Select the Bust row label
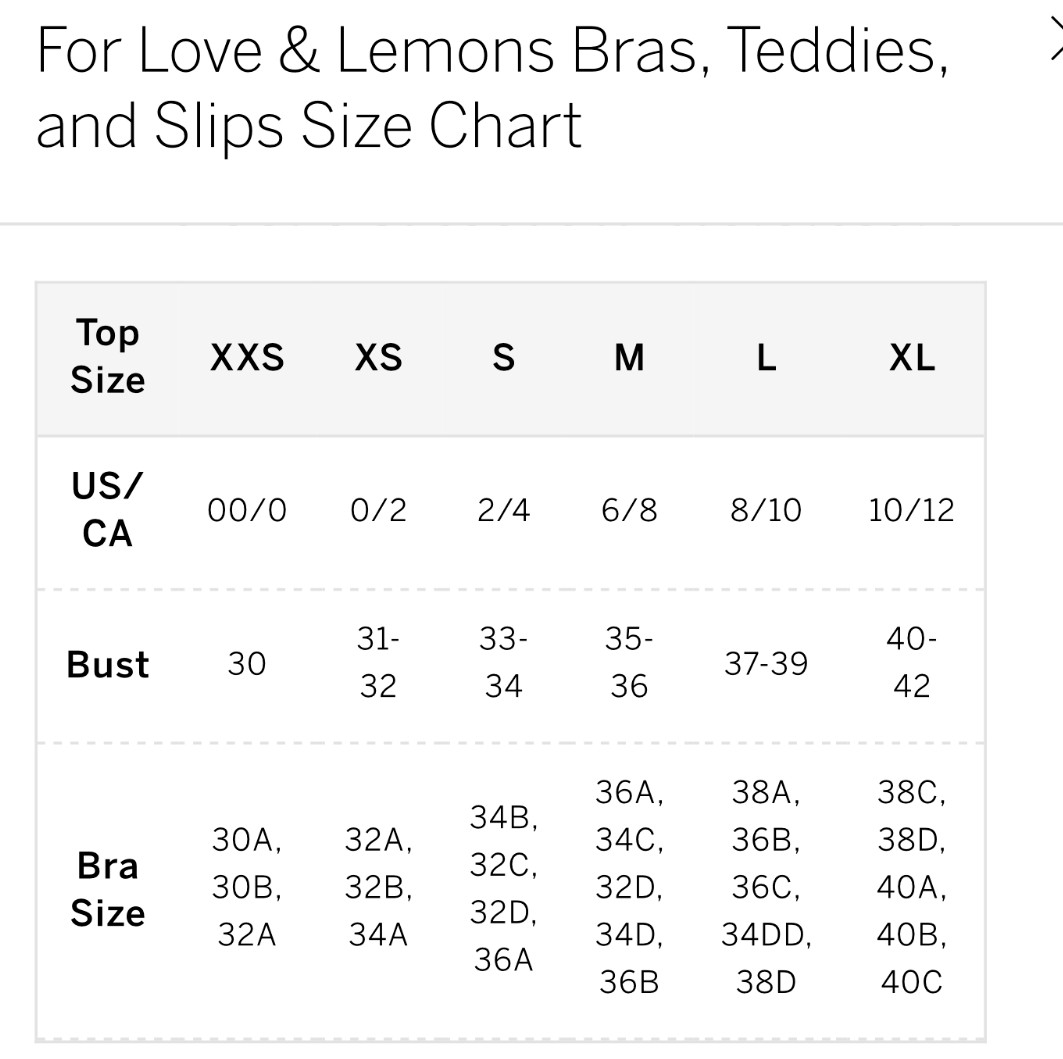 [108, 665]
